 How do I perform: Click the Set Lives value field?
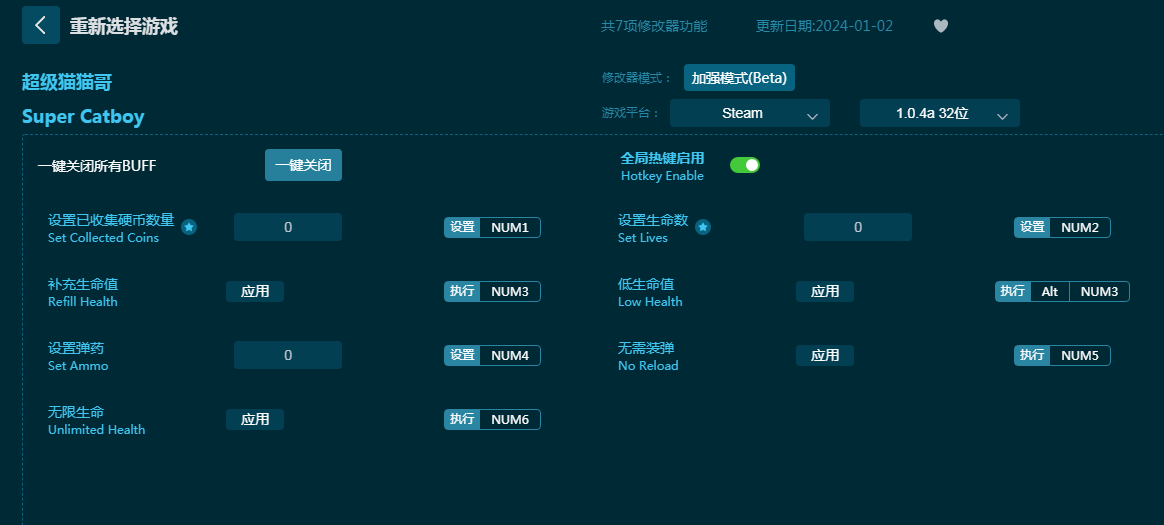point(857,228)
